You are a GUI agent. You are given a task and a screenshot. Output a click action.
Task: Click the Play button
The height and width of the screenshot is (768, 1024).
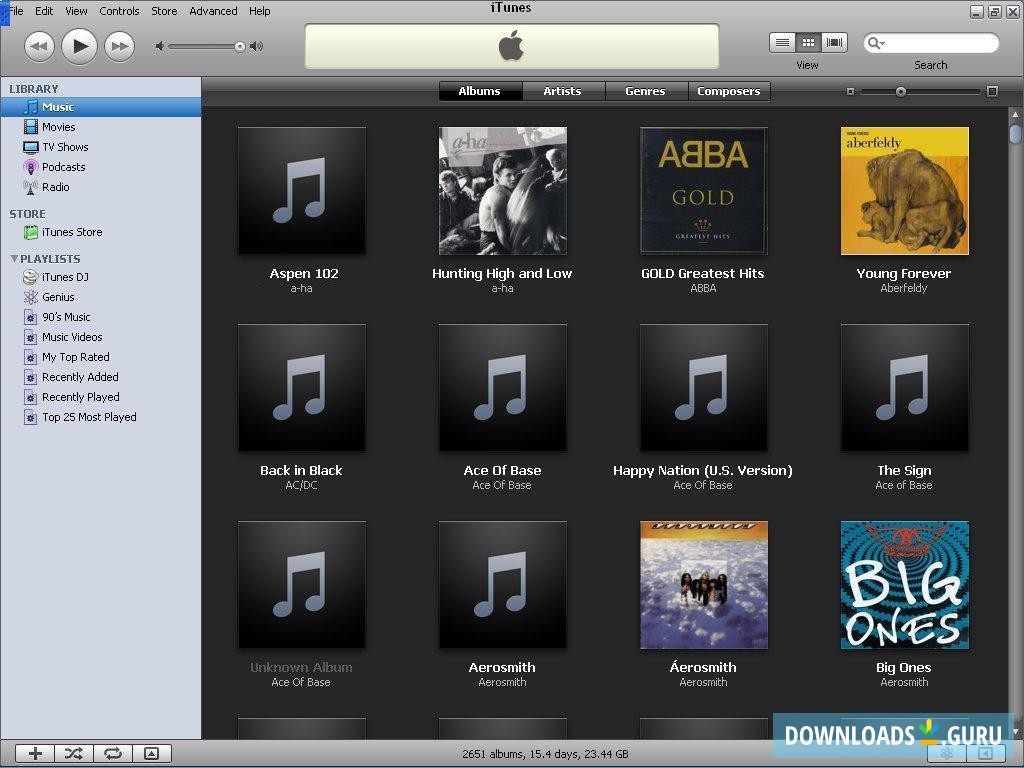point(80,46)
